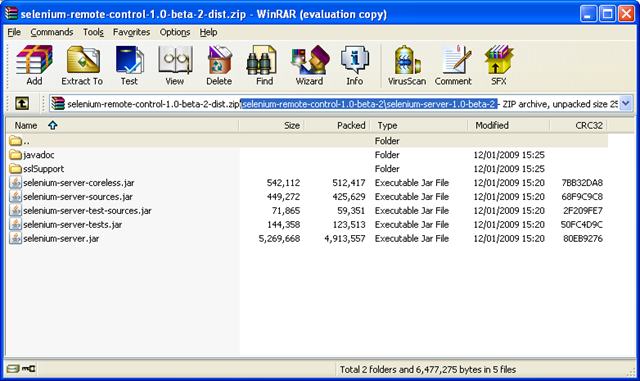
Task: Open the Commands menu
Action: tap(52, 32)
